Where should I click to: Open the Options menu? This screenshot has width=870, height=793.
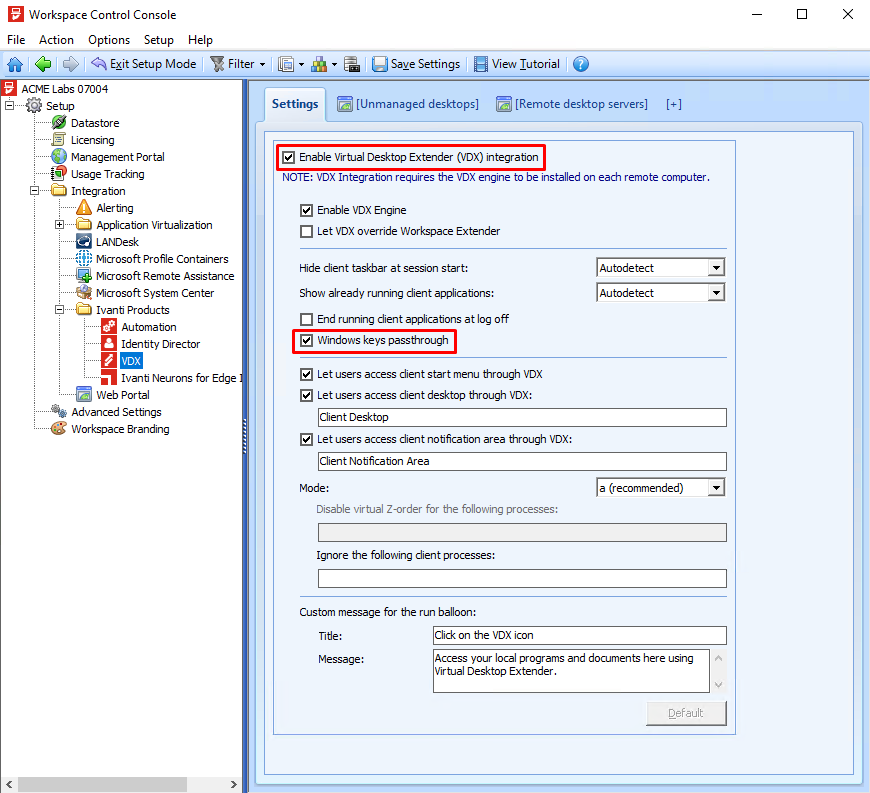pyautogui.click(x=108, y=39)
